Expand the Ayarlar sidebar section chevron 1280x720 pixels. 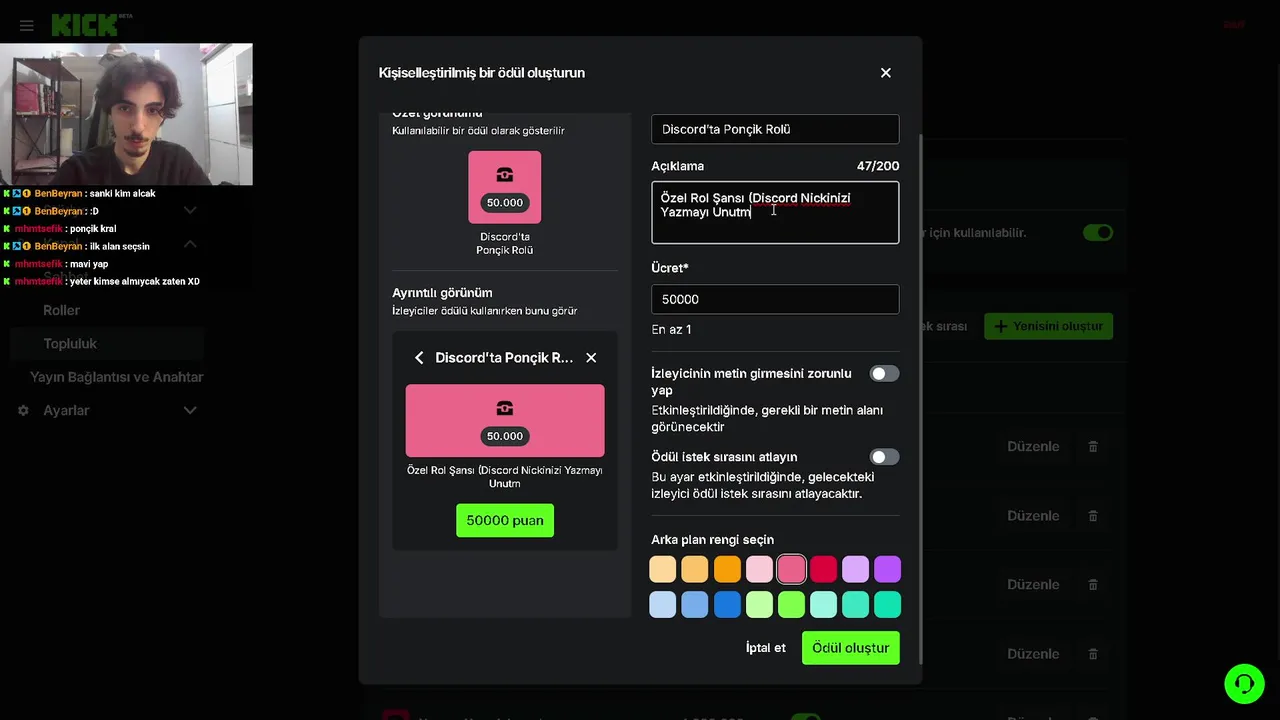190,411
